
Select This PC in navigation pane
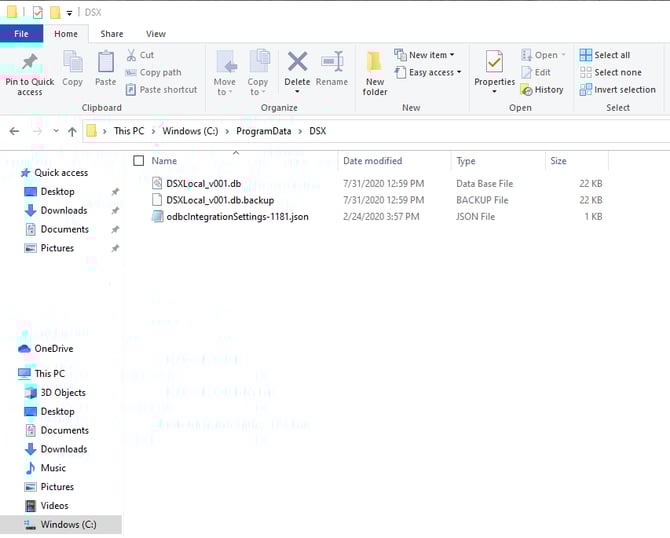(x=50, y=373)
